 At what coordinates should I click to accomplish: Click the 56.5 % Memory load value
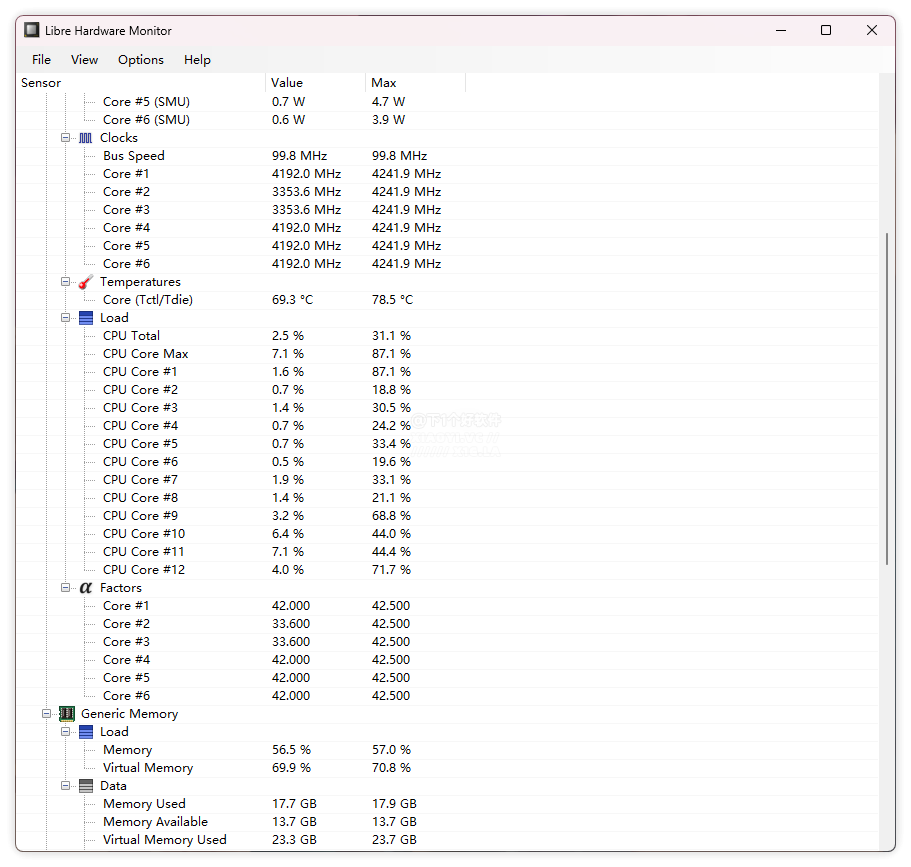pyautogui.click(x=291, y=750)
